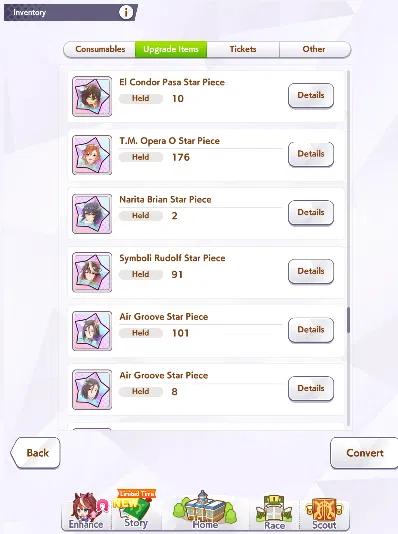Click the Back button
This screenshot has width=398, height=534.
click(35, 453)
